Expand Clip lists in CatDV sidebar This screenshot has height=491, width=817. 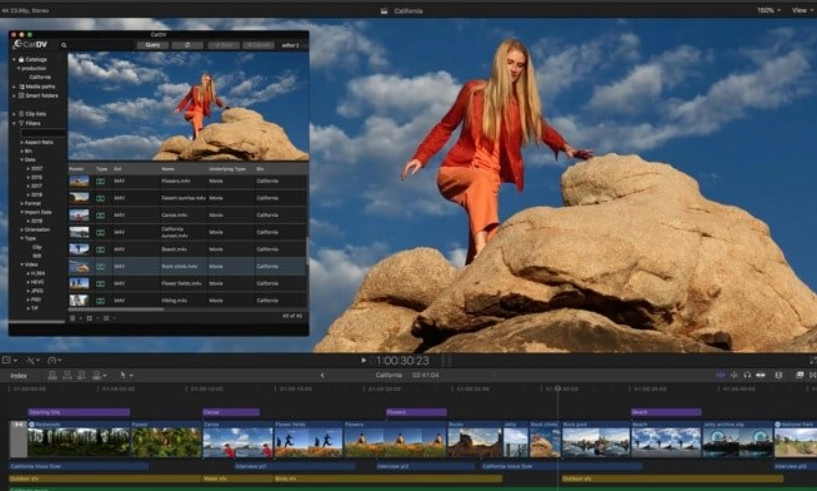coord(14,114)
